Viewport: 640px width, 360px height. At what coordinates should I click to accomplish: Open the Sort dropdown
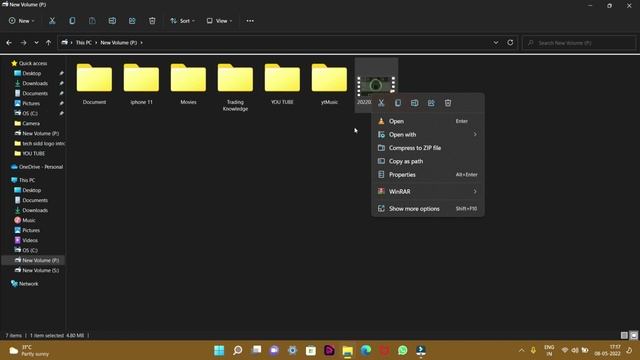[x=182, y=21]
